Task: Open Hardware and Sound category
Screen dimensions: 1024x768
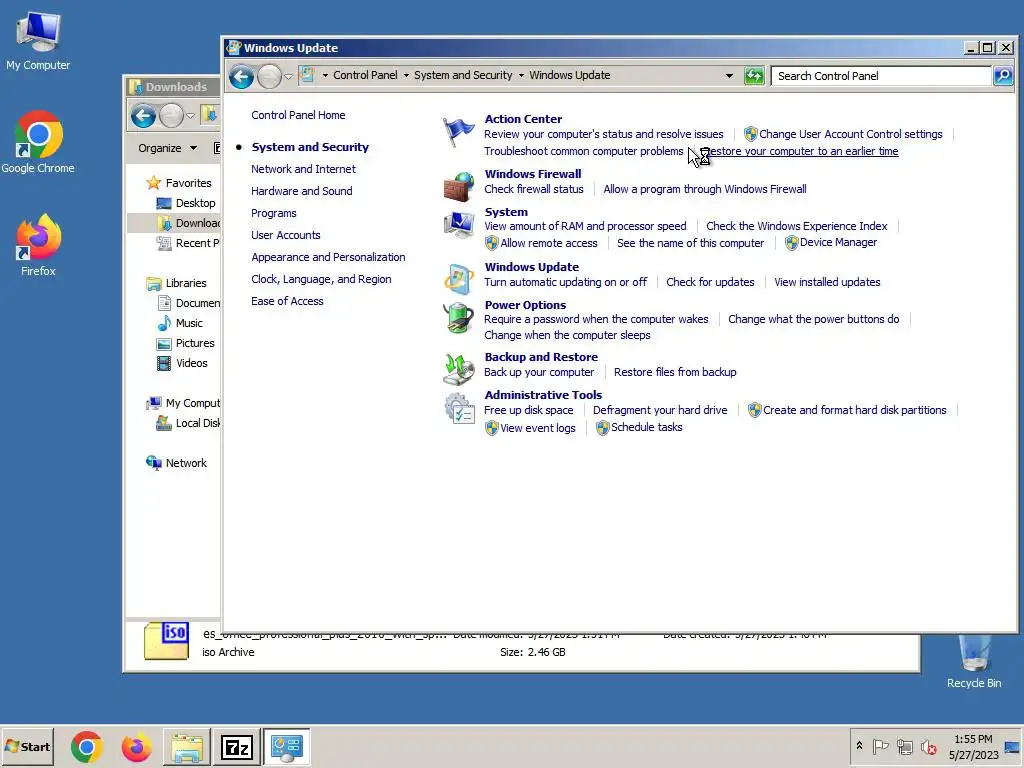Action: click(302, 191)
